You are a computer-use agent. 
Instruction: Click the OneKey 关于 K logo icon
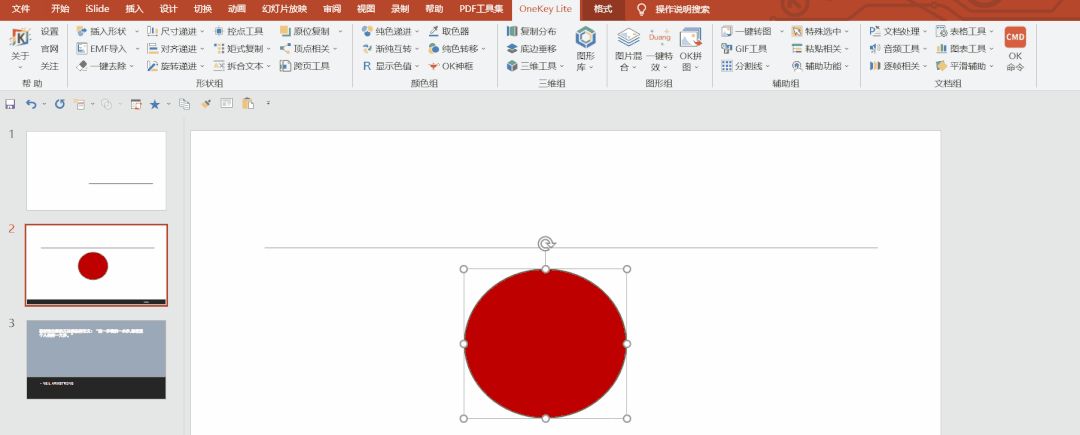[x=21, y=38]
